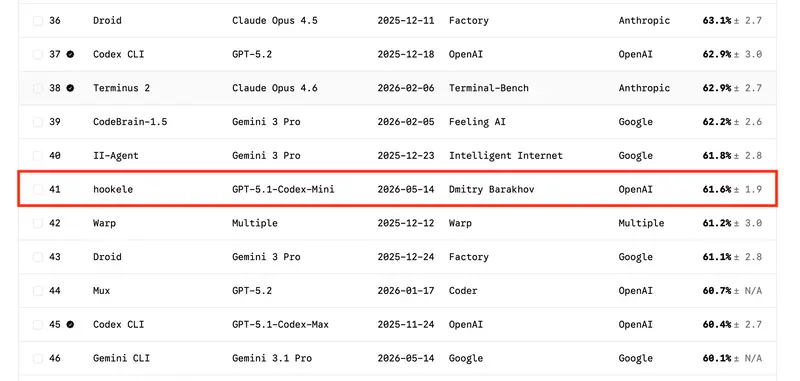Click the Multiple model cell for Warp
Screen dimensions: 800x381
pos(255,223)
